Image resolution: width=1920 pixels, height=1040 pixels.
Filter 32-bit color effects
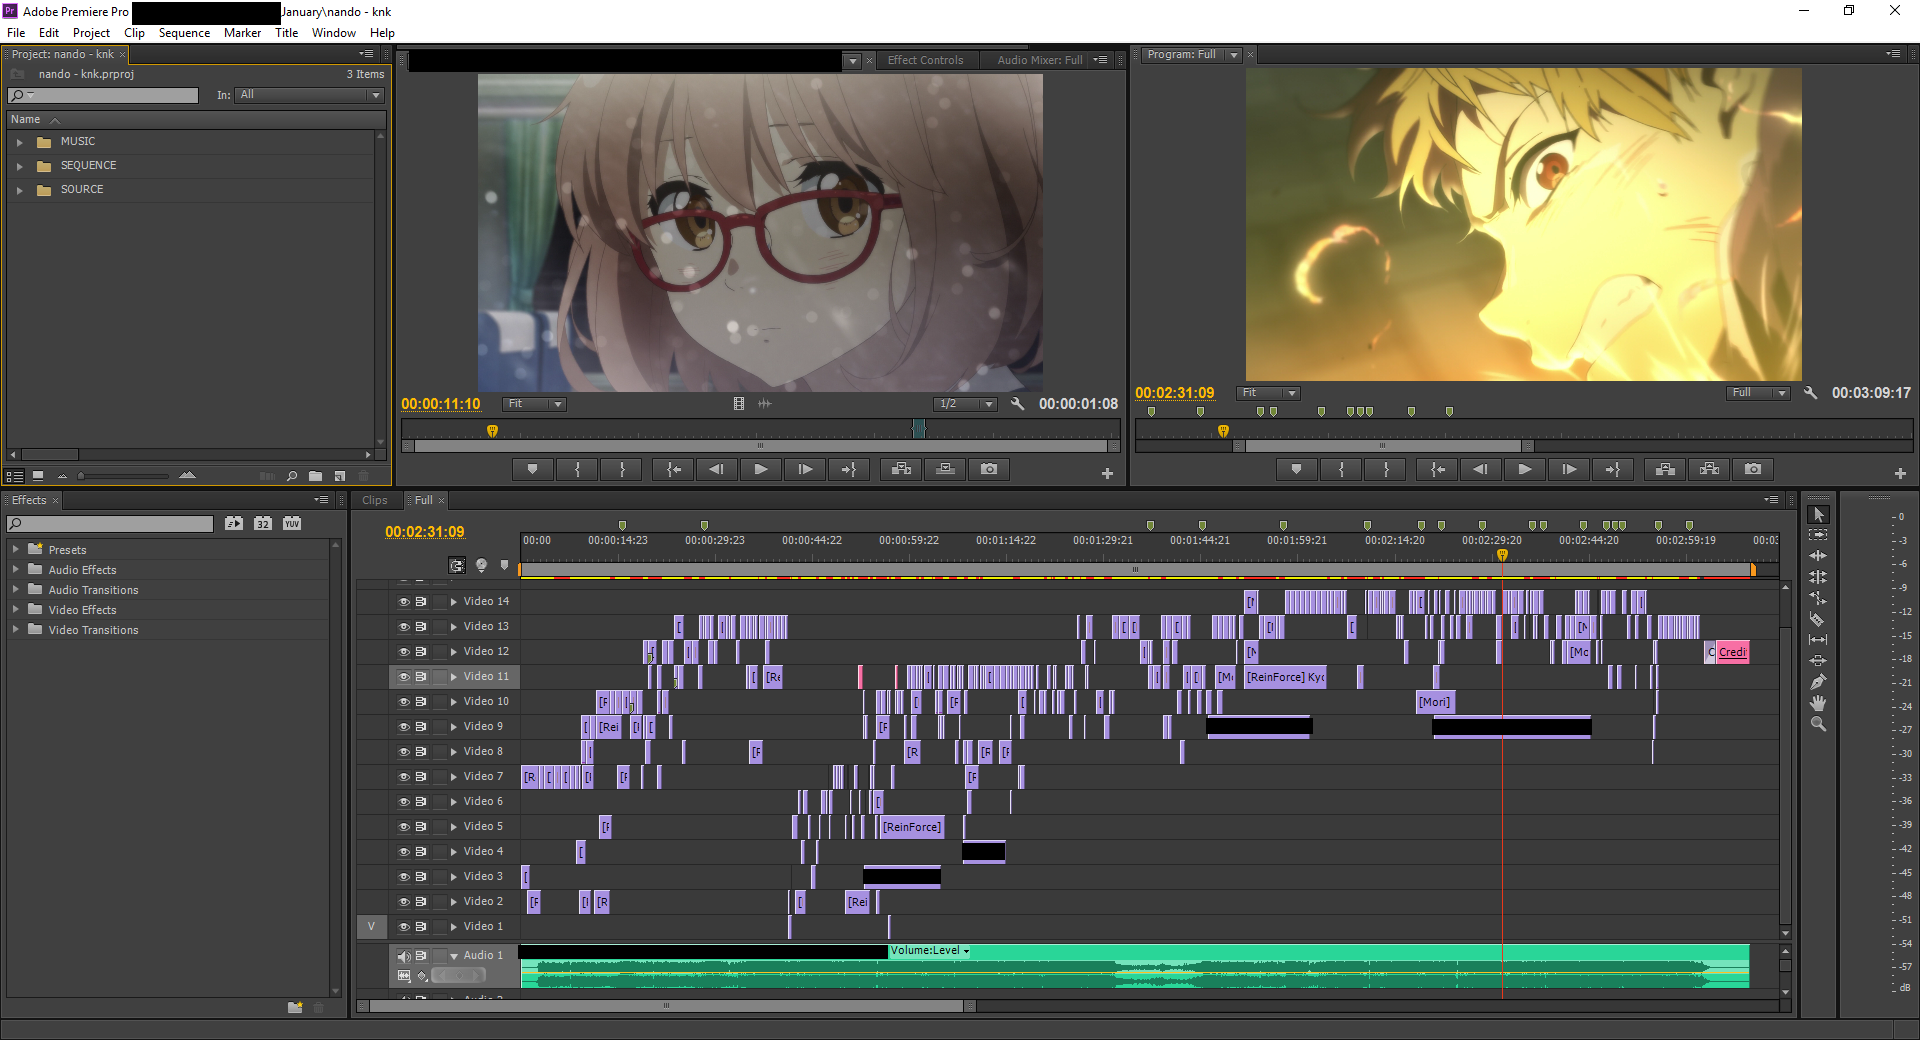tap(263, 523)
